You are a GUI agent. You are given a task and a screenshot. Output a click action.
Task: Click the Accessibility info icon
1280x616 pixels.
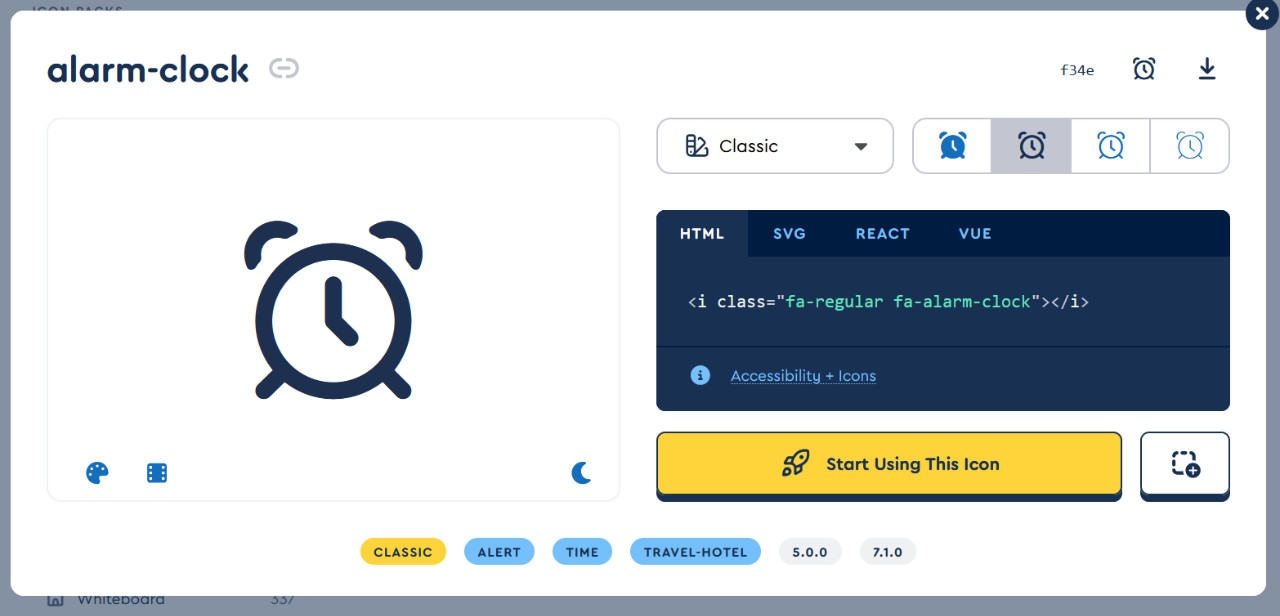pyautogui.click(x=700, y=375)
